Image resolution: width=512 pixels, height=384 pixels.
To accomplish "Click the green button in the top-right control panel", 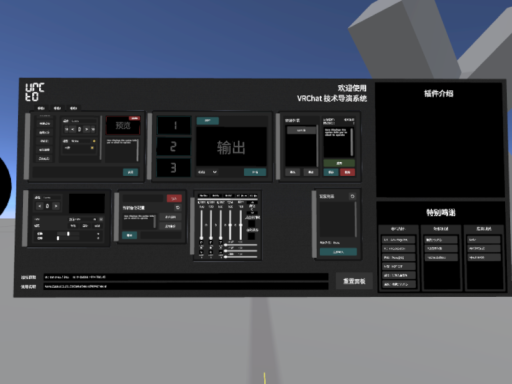I will click(339, 163).
